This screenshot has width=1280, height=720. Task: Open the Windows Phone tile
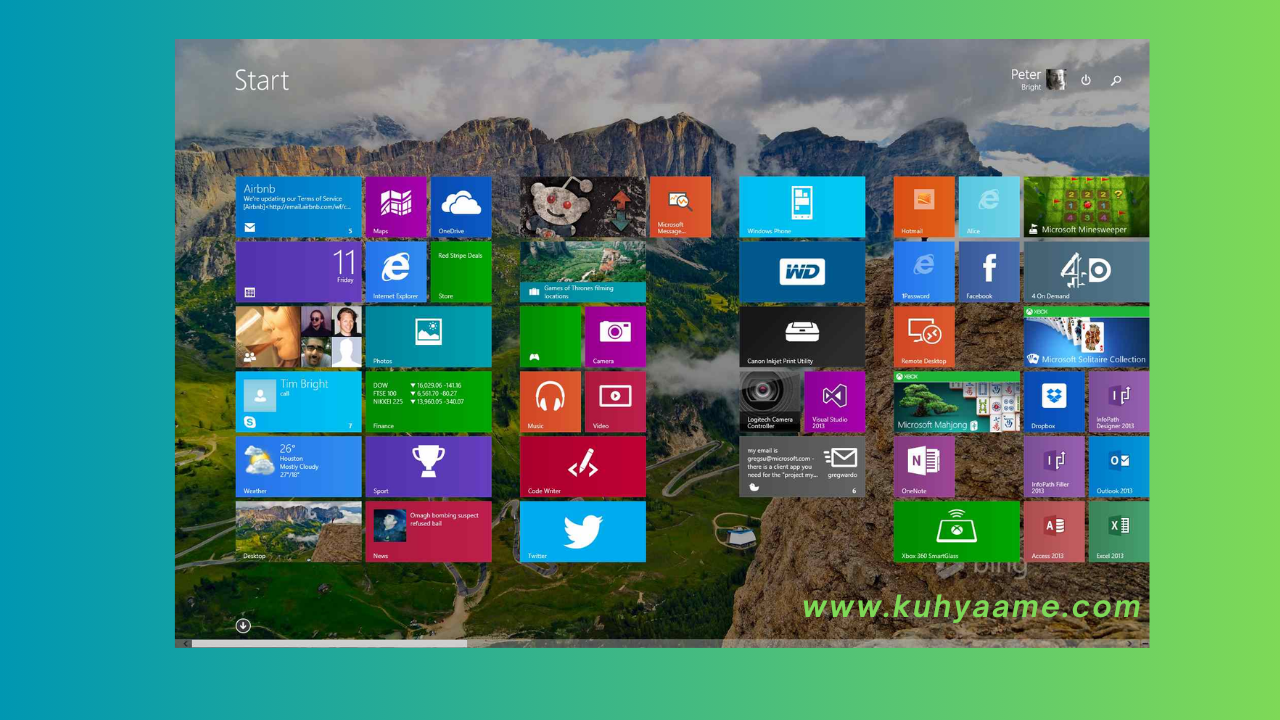tap(802, 207)
